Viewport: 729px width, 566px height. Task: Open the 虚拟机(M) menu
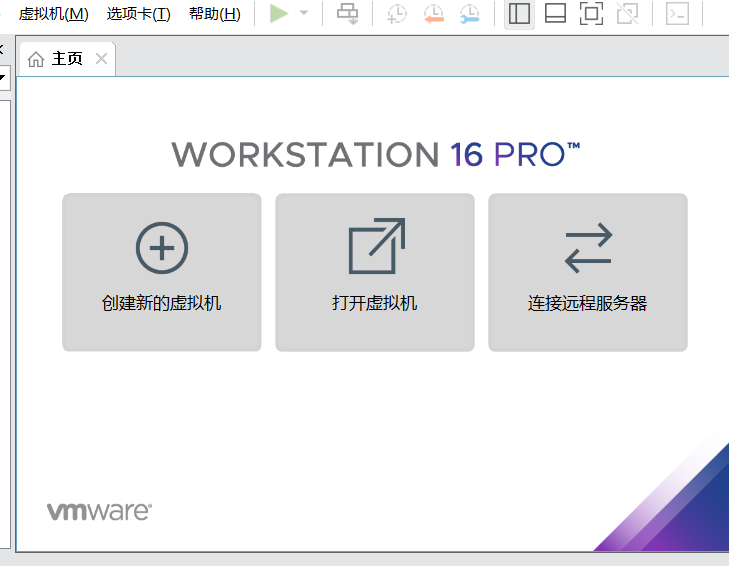[x=53, y=14]
